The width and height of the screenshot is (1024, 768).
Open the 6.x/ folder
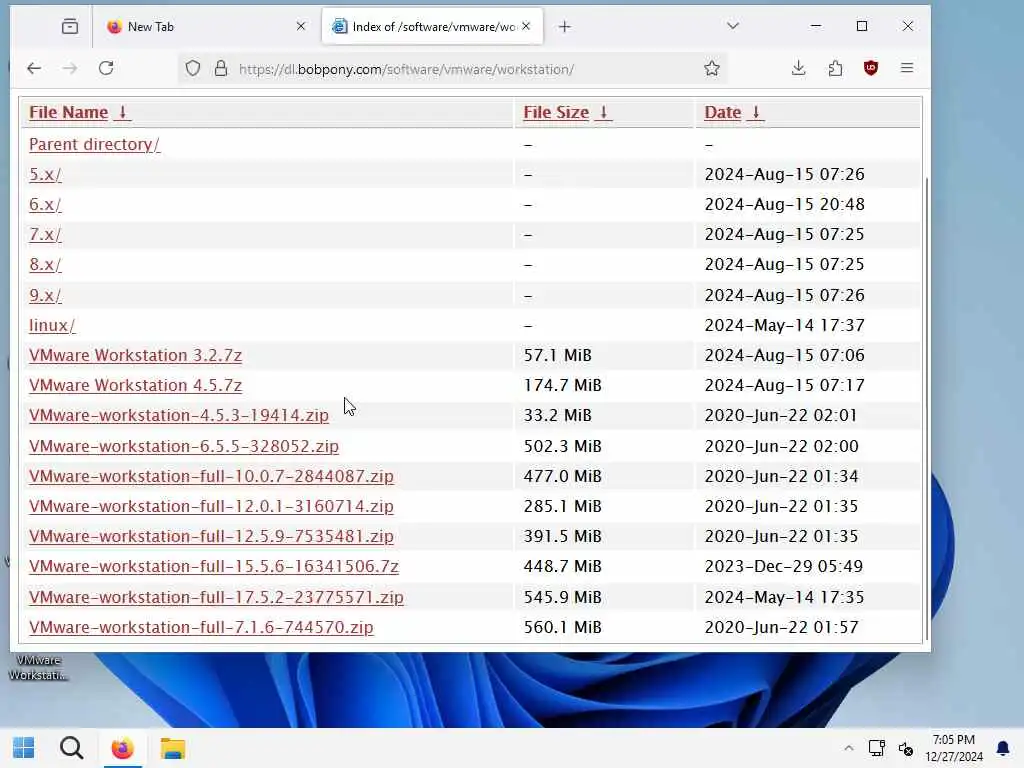pyautogui.click(x=45, y=204)
